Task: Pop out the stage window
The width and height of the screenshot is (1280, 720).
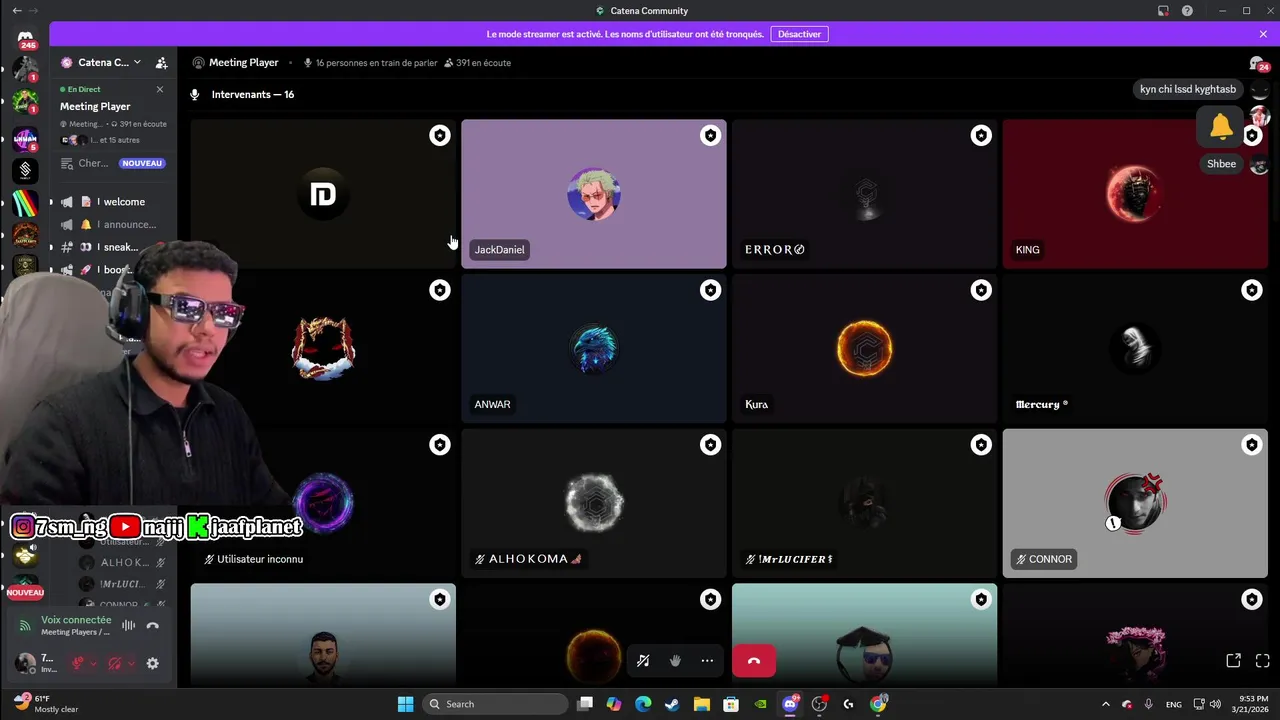Action: tap(1233, 660)
